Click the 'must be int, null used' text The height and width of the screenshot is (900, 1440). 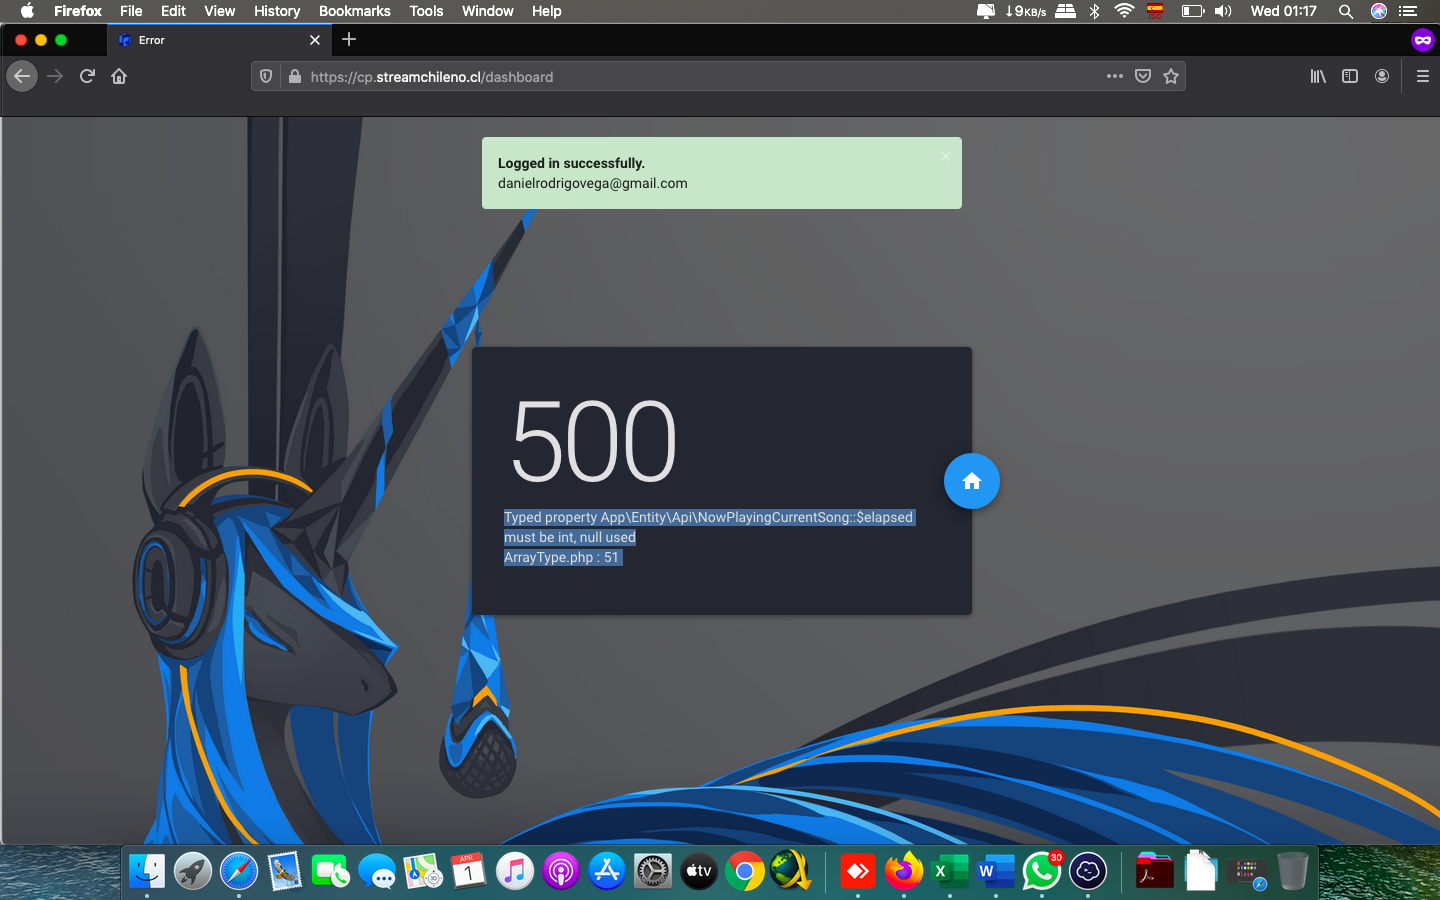tap(569, 537)
